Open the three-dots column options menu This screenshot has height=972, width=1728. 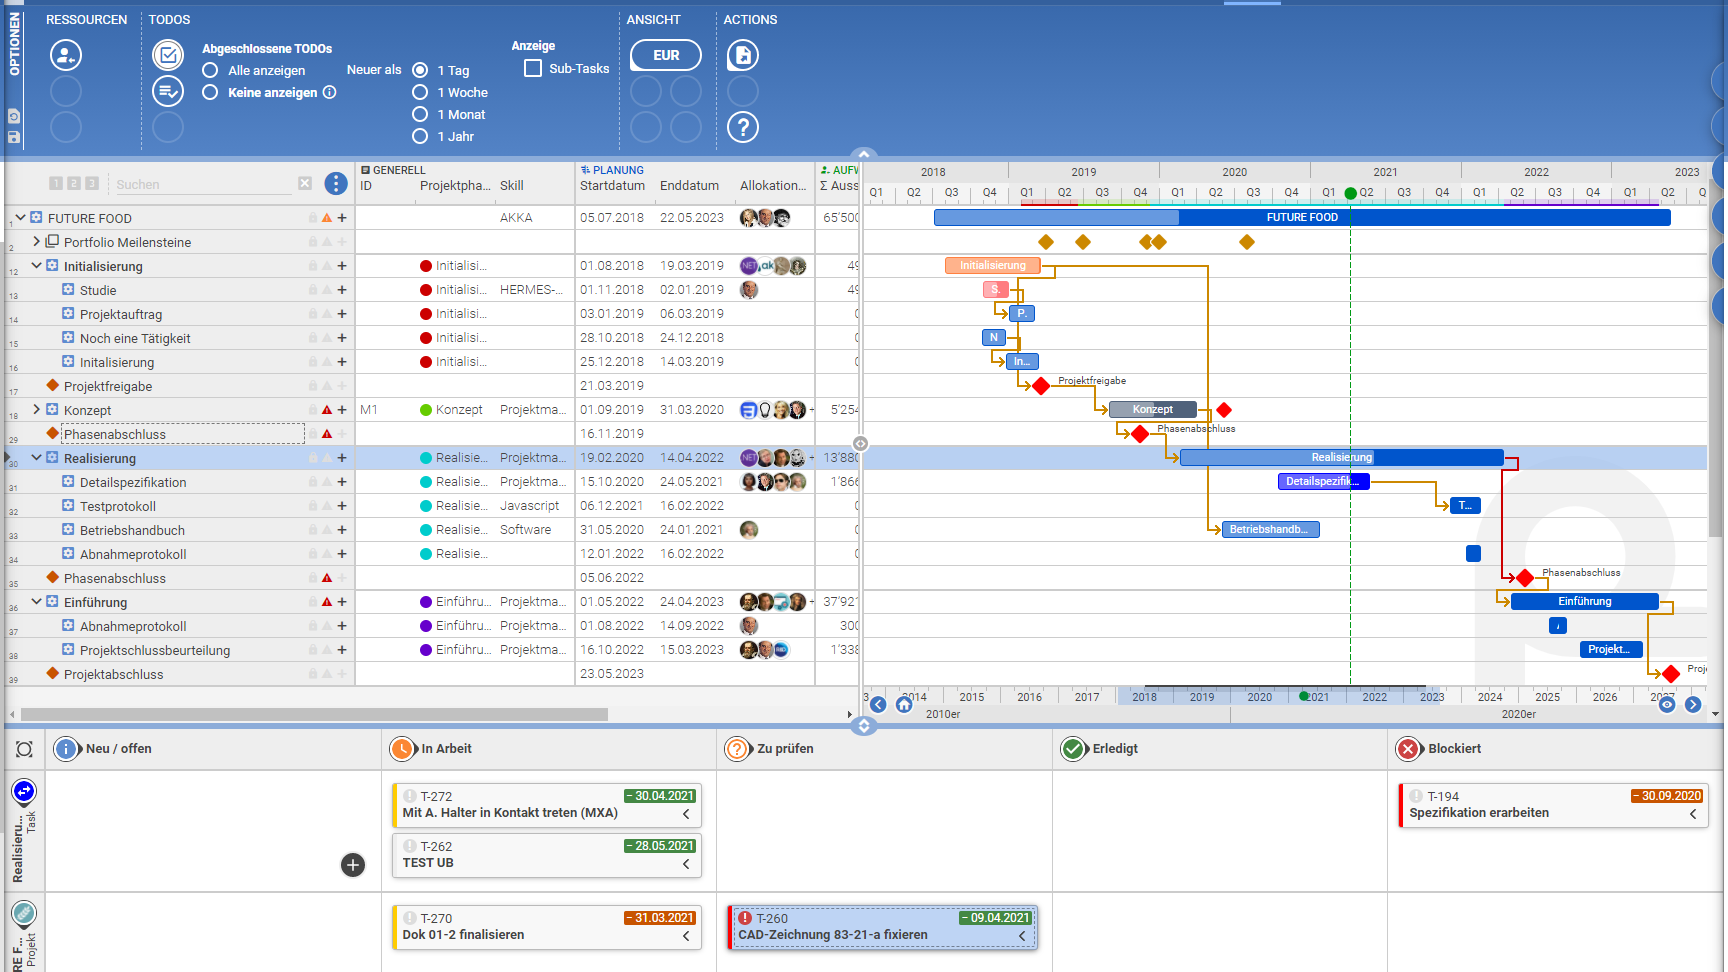pos(336,184)
